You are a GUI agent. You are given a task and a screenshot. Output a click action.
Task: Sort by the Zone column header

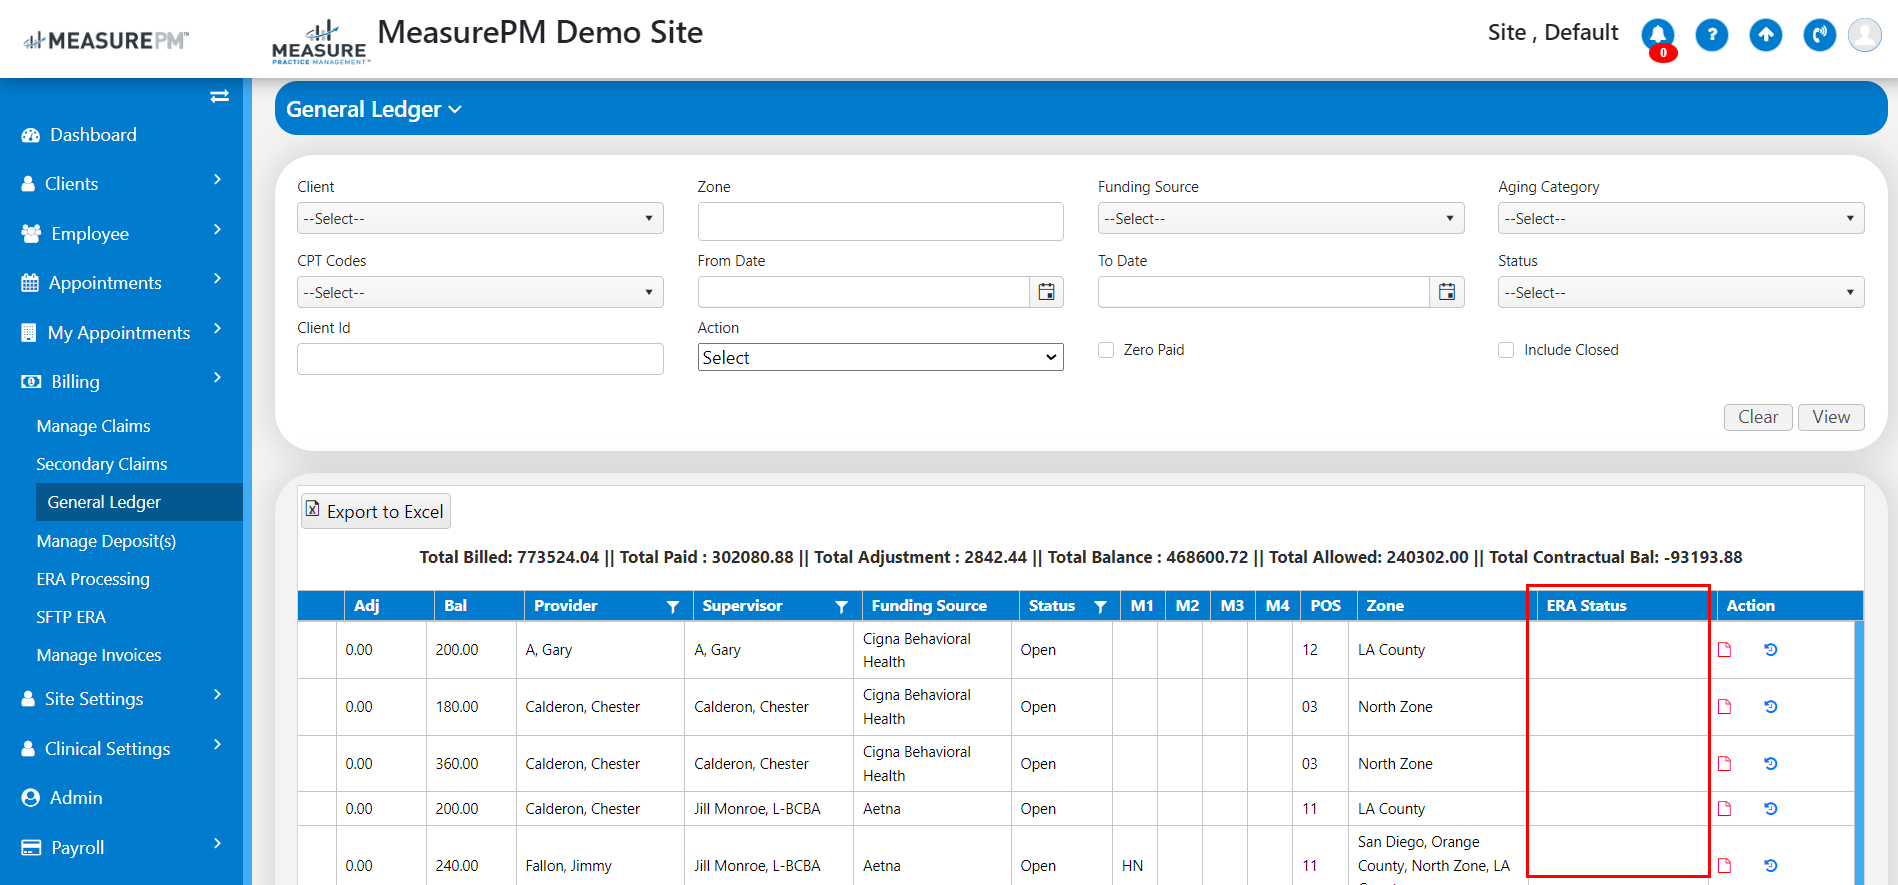pyautogui.click(x=1385, y=605)
